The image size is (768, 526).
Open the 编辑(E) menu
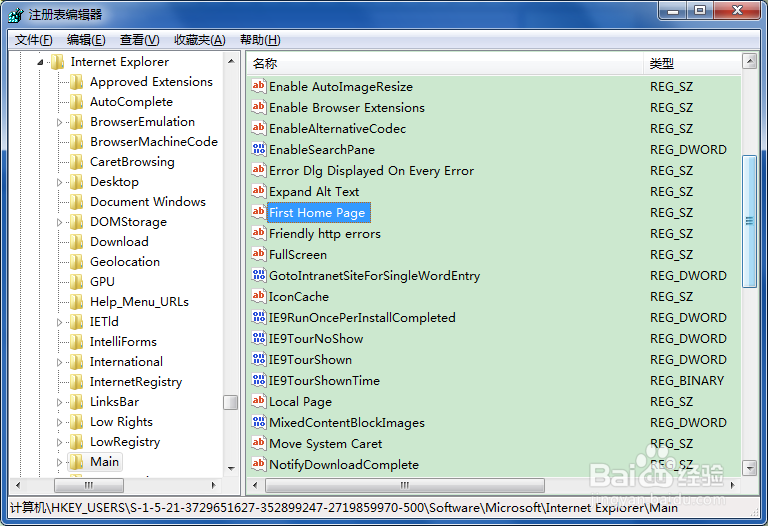coord(86,40)
